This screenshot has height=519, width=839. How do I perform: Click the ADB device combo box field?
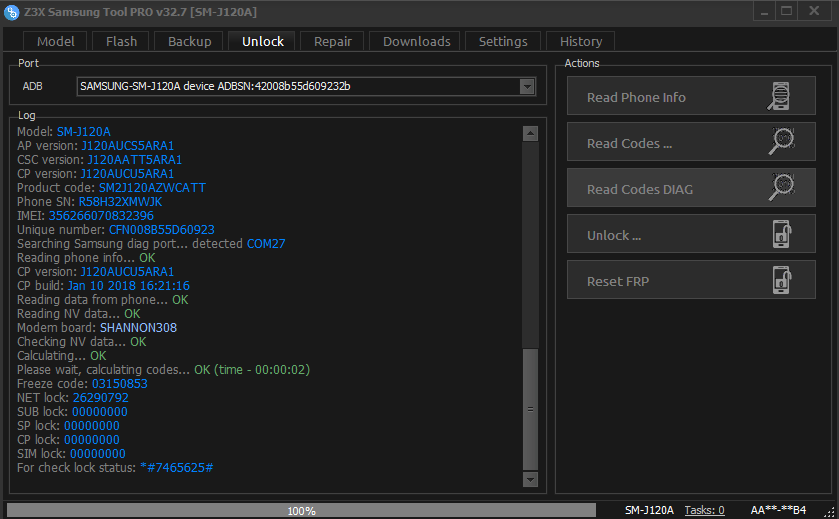pyautogui.click(x=306, y=87)
